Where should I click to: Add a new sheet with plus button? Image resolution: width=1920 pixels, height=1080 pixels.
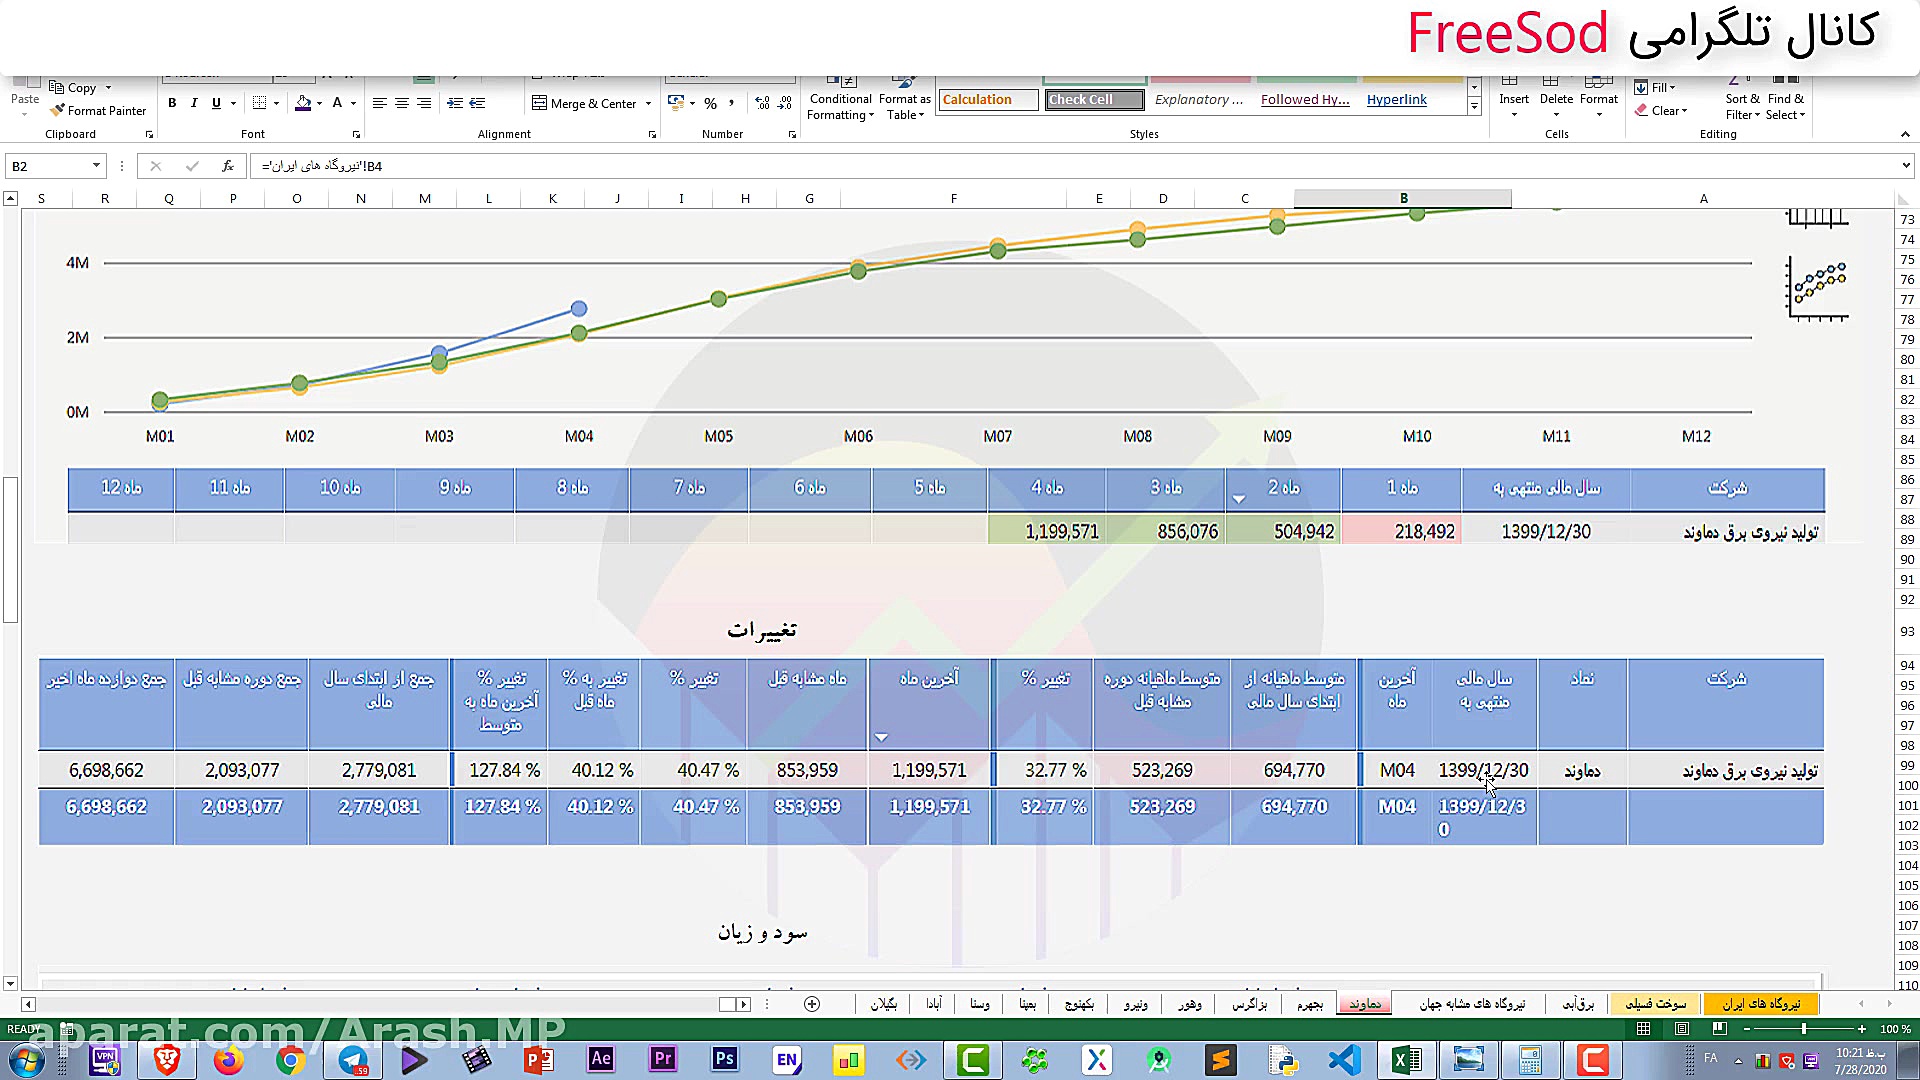(x=812, y=1004)
